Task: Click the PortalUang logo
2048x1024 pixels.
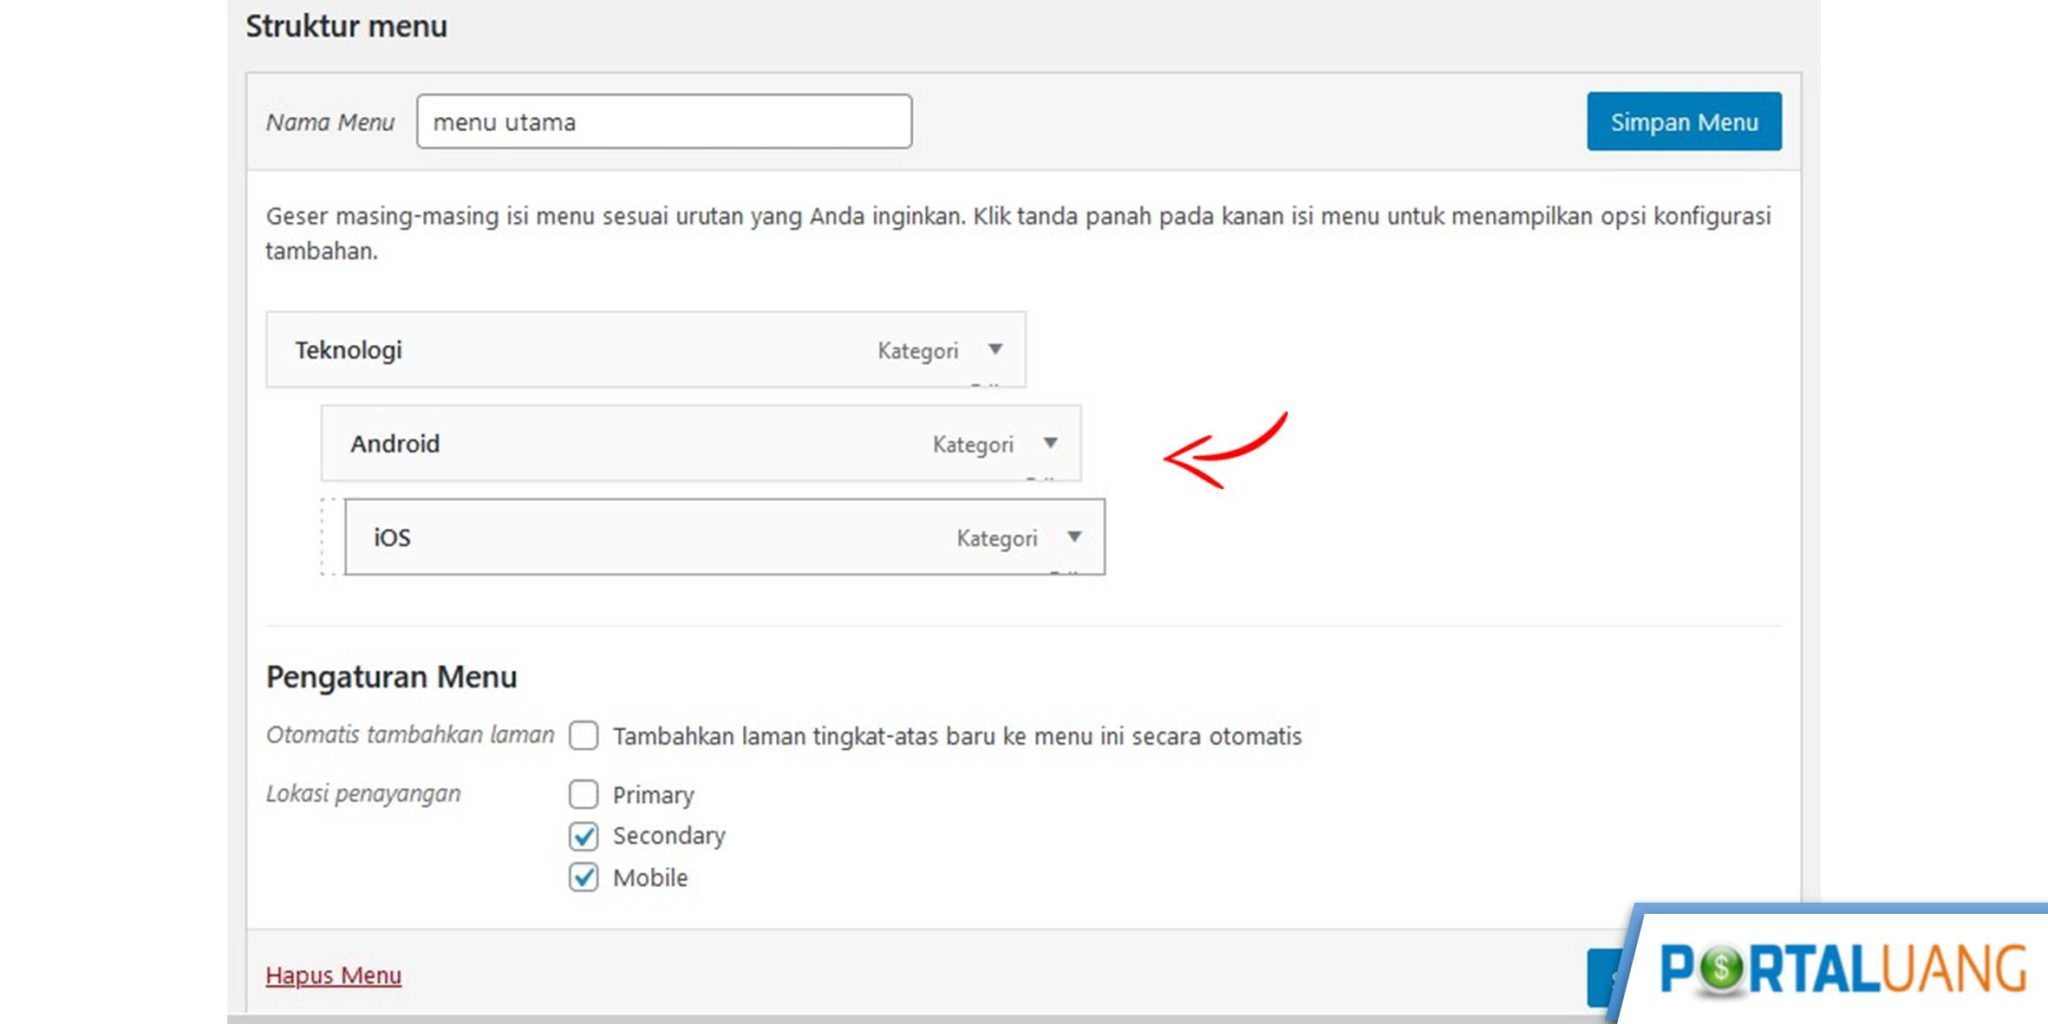Action: tap(1843, 966)
